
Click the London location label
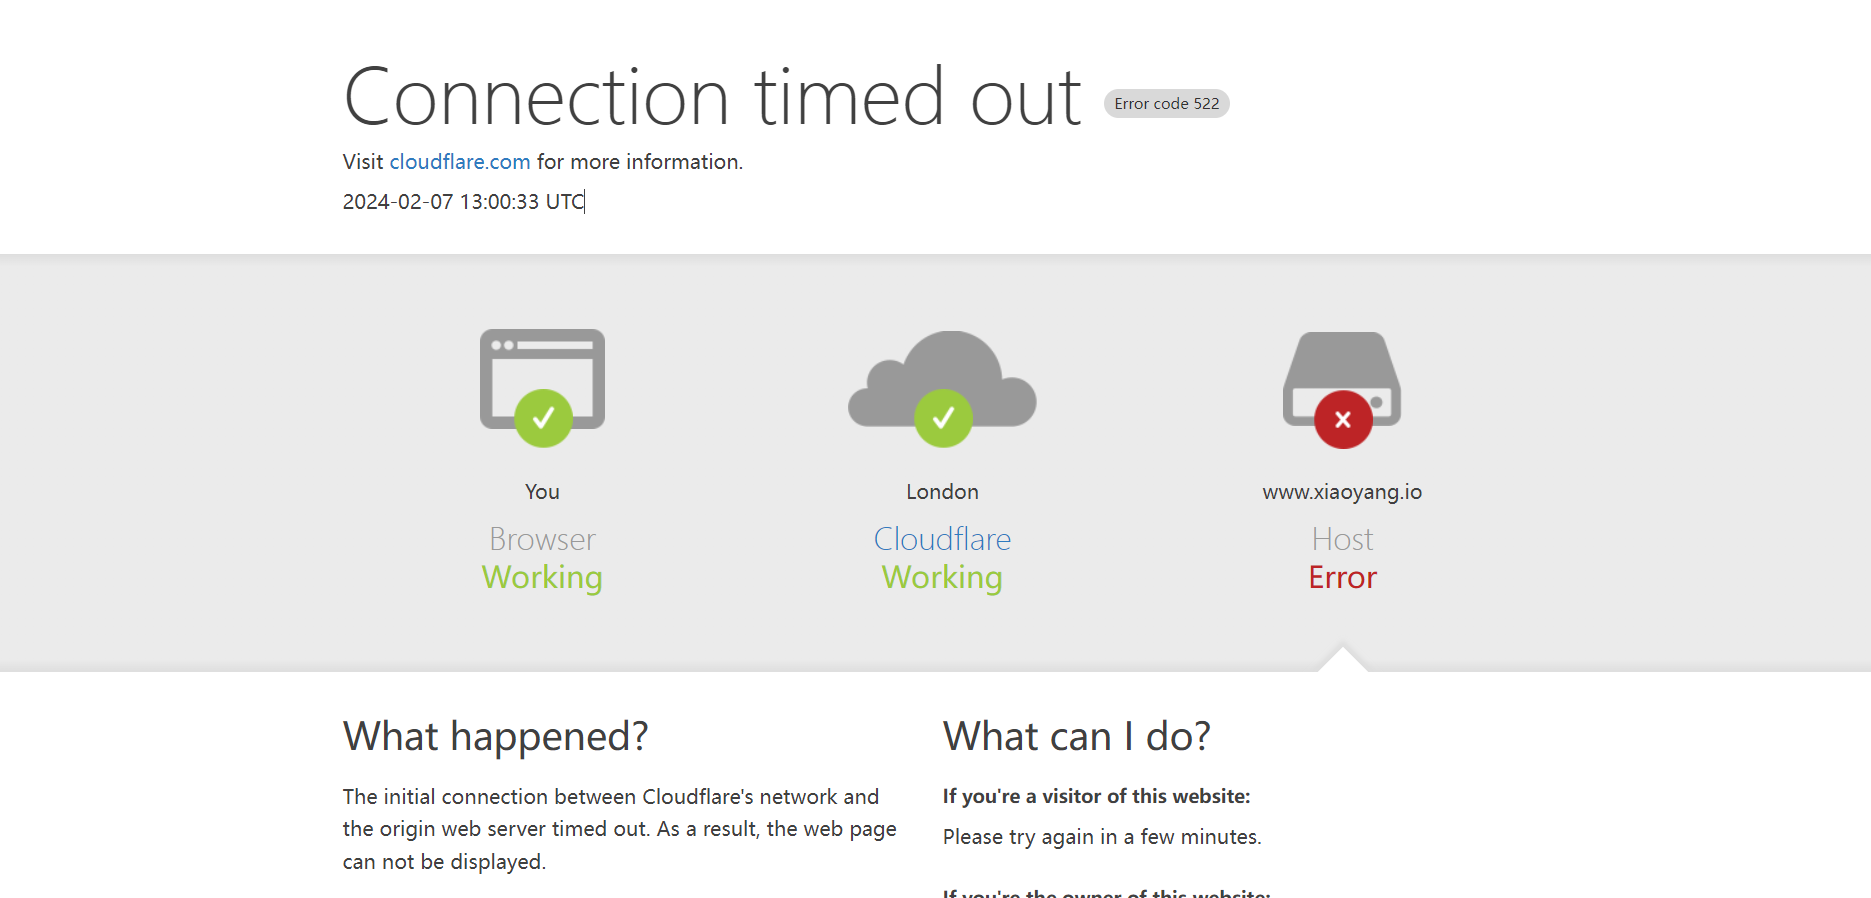[942, 492]
